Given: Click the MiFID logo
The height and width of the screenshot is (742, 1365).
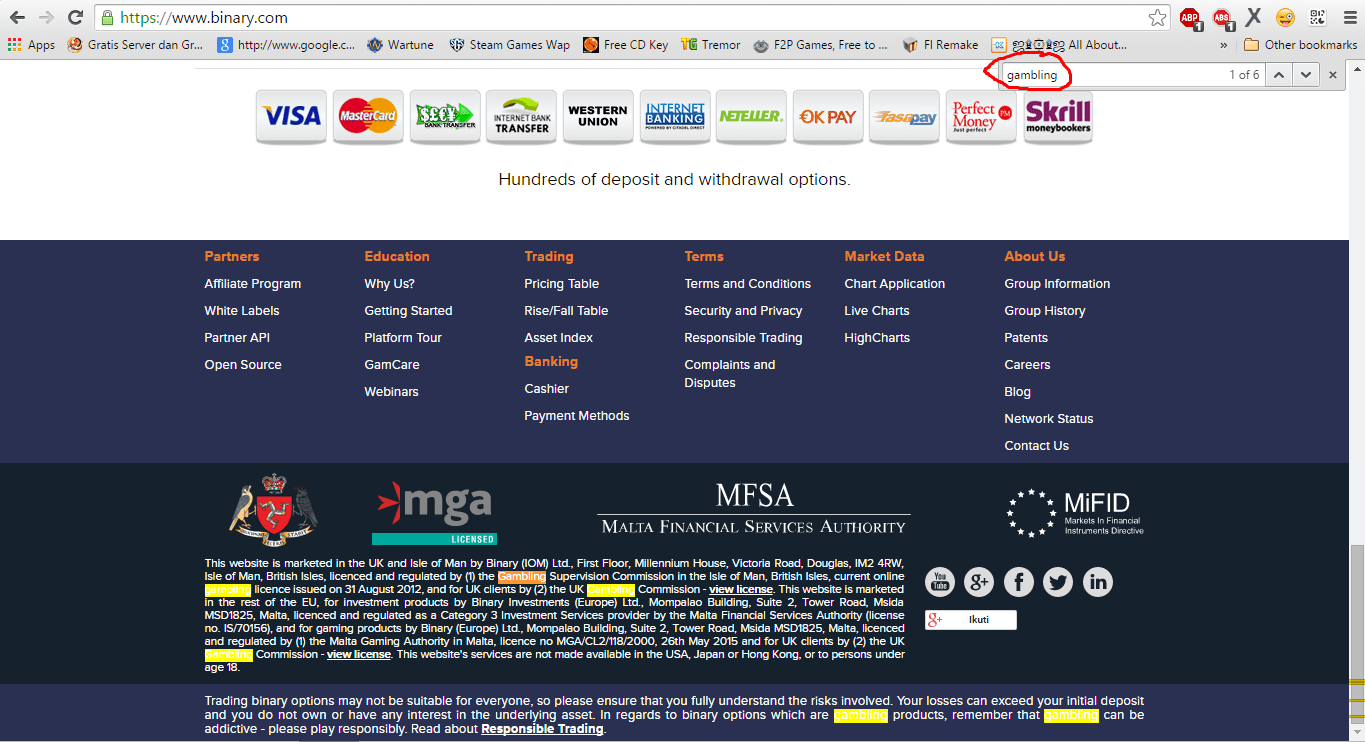Looking at the screenshot, I should point(1075,512).
